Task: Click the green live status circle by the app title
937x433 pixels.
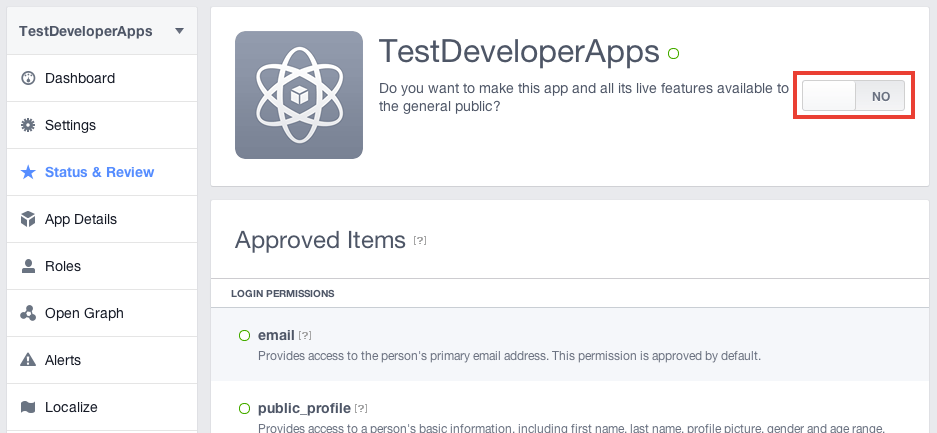Action: (x=673, y=54)
